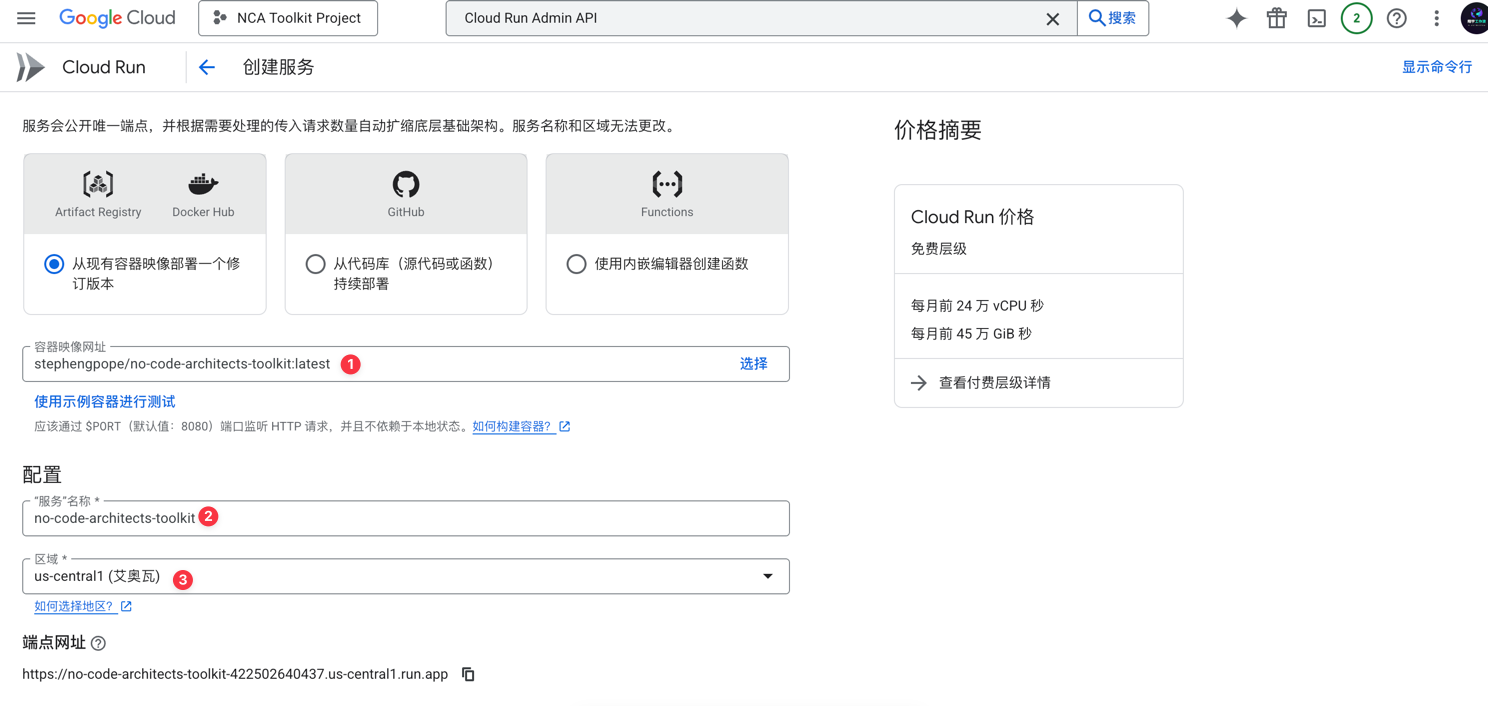
Task: Open the free trial gift icon
Action: click(1276, 17)
